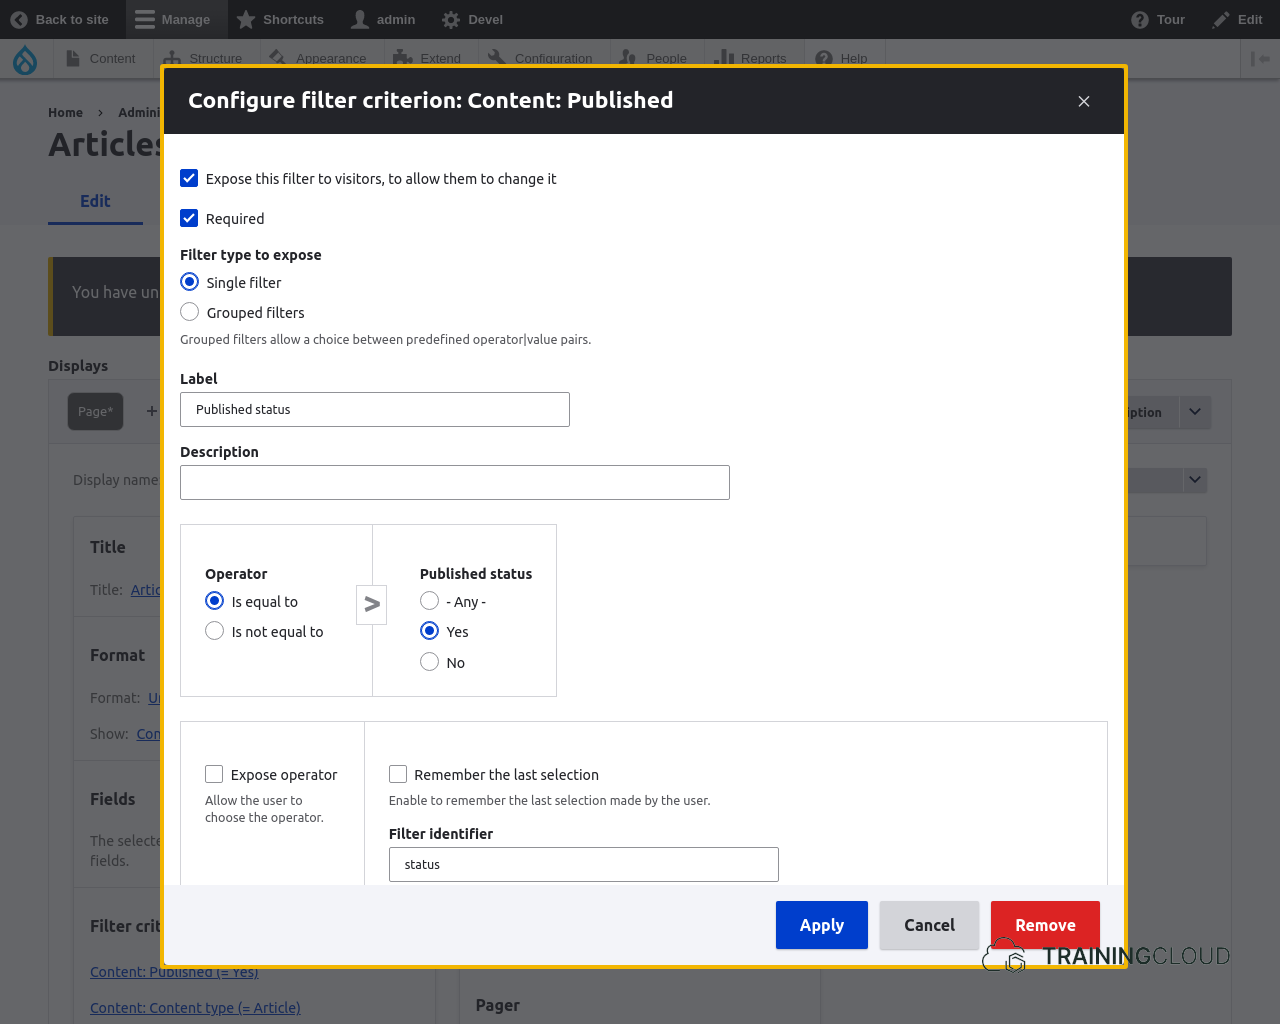This screenshot has width=1280, height=1024.
Task: Click the Description input field
Action: [455, 483]
